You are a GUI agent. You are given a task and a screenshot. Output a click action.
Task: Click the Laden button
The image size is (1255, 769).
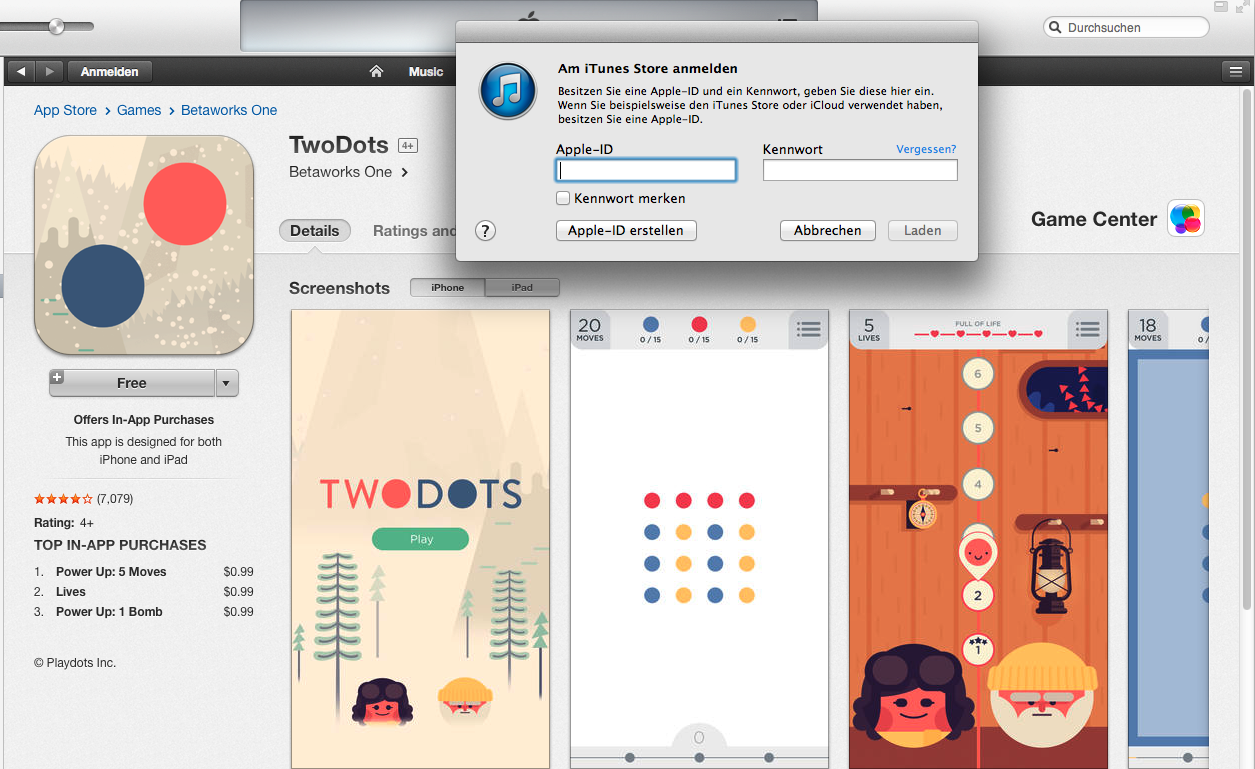[923, 231]
